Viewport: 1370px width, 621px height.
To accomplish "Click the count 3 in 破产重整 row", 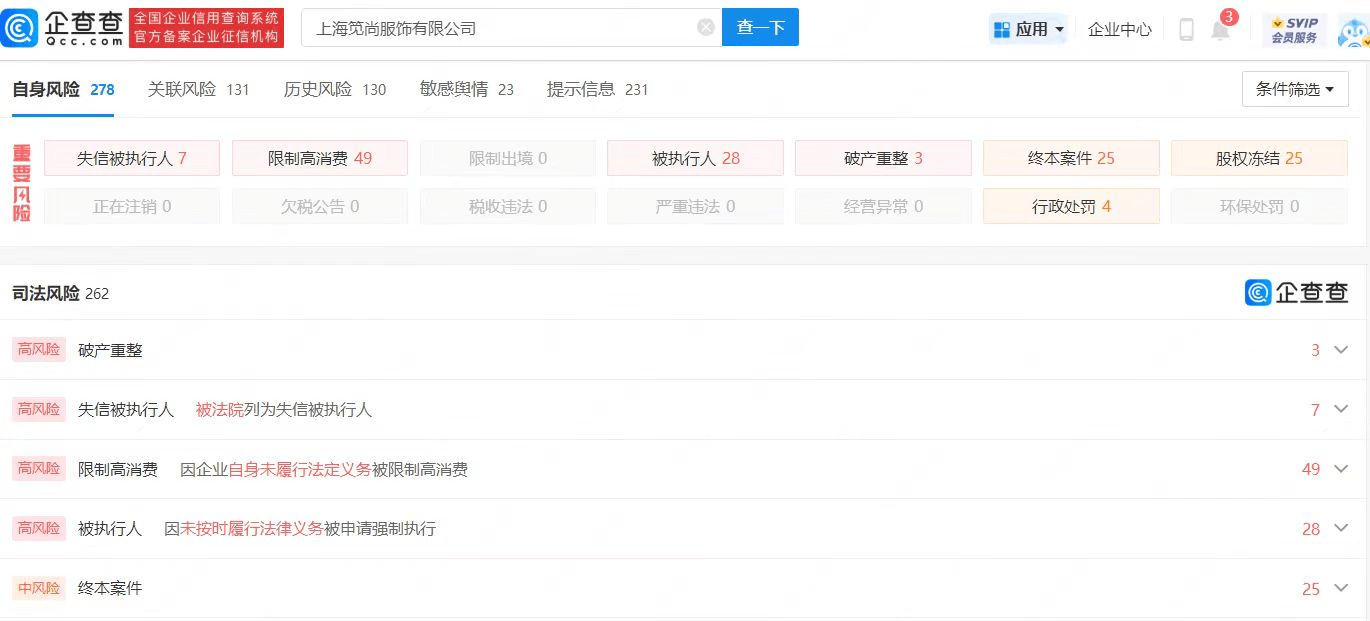I will click(x=1316, y=350).
